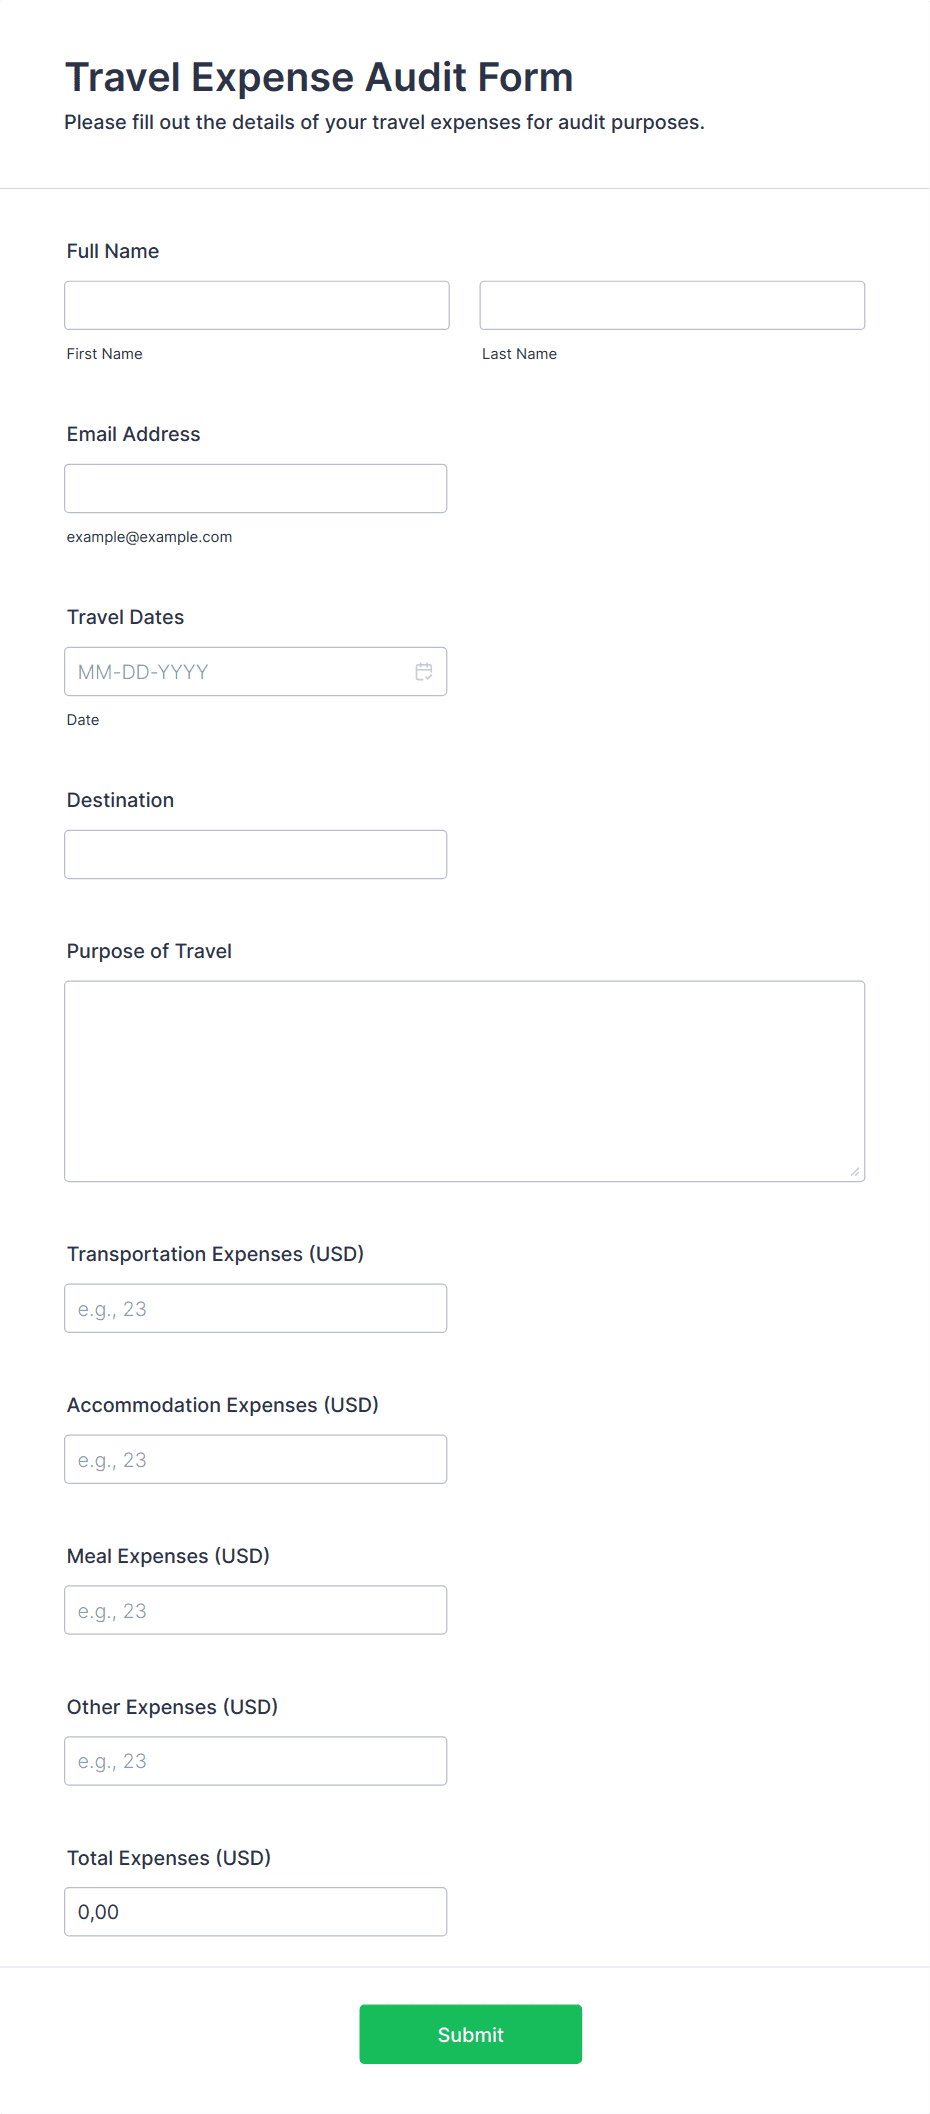Select the Accommodation Expenses input
930x2114 pixels.
point(256,1459)
